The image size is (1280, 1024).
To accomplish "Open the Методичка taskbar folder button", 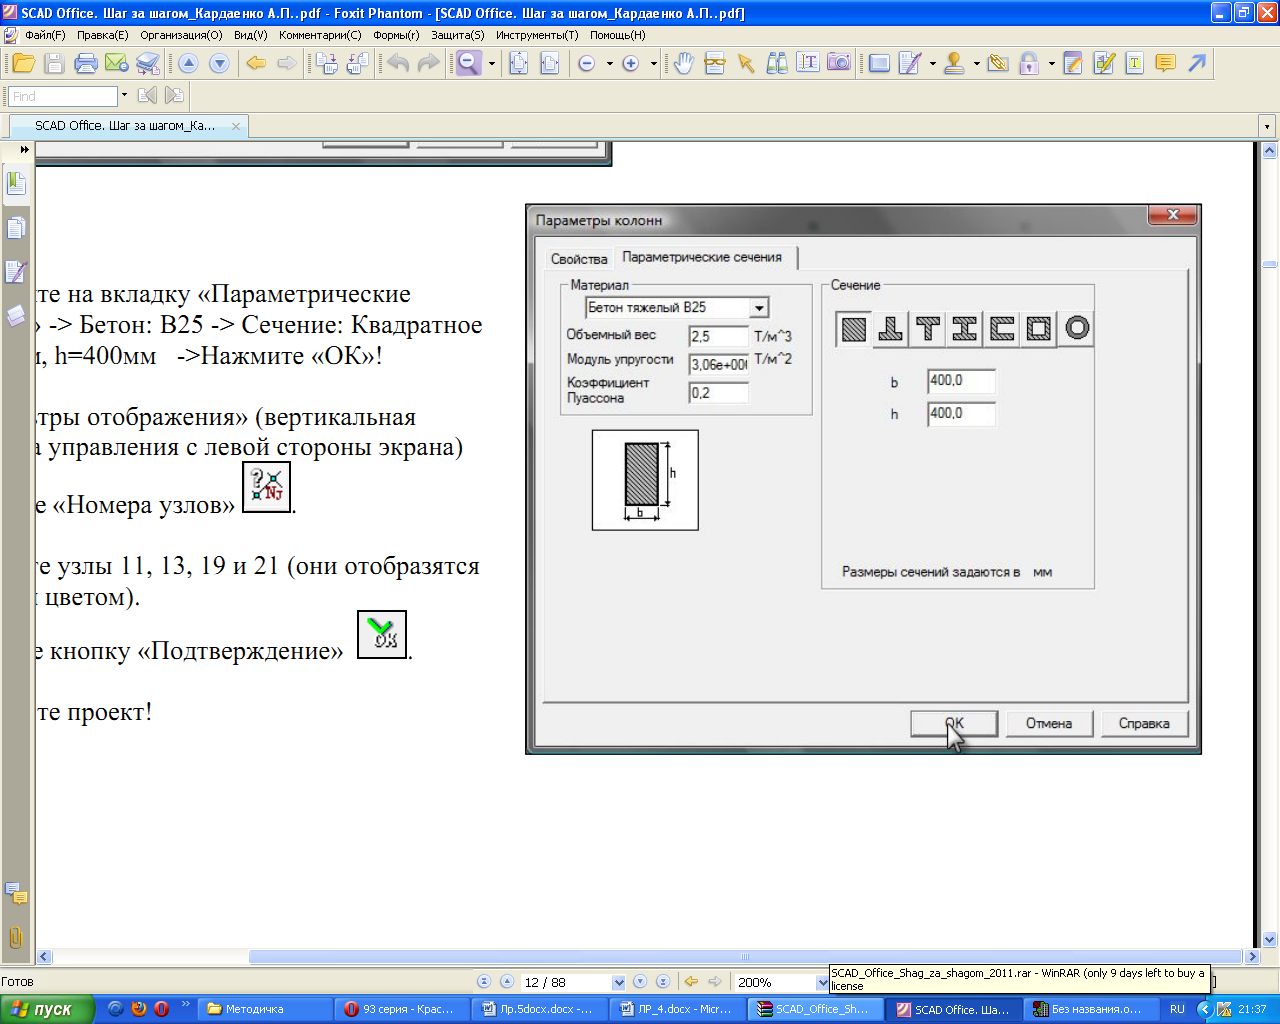I will (x=263, y=1009).
